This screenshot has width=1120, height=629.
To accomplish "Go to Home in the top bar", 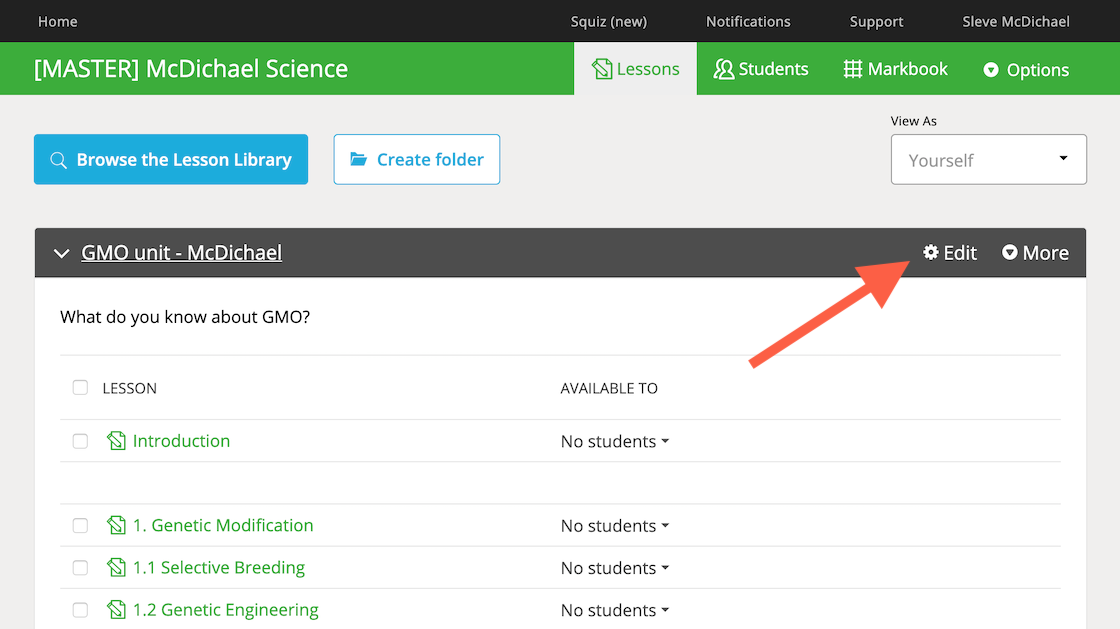I will coord(58,21).
